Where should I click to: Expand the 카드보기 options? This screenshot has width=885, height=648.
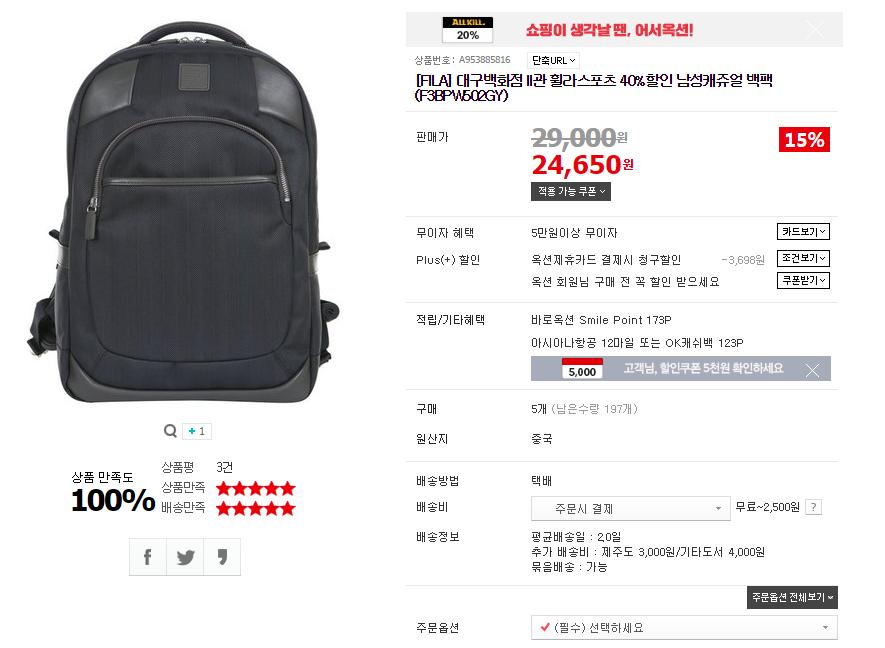[x=803, y=231]
